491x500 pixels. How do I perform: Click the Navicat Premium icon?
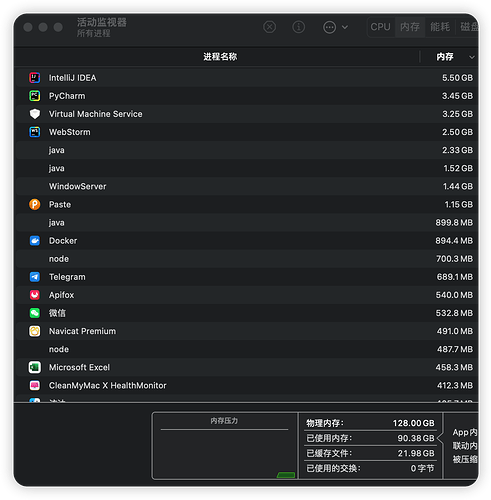pos(35,331)
